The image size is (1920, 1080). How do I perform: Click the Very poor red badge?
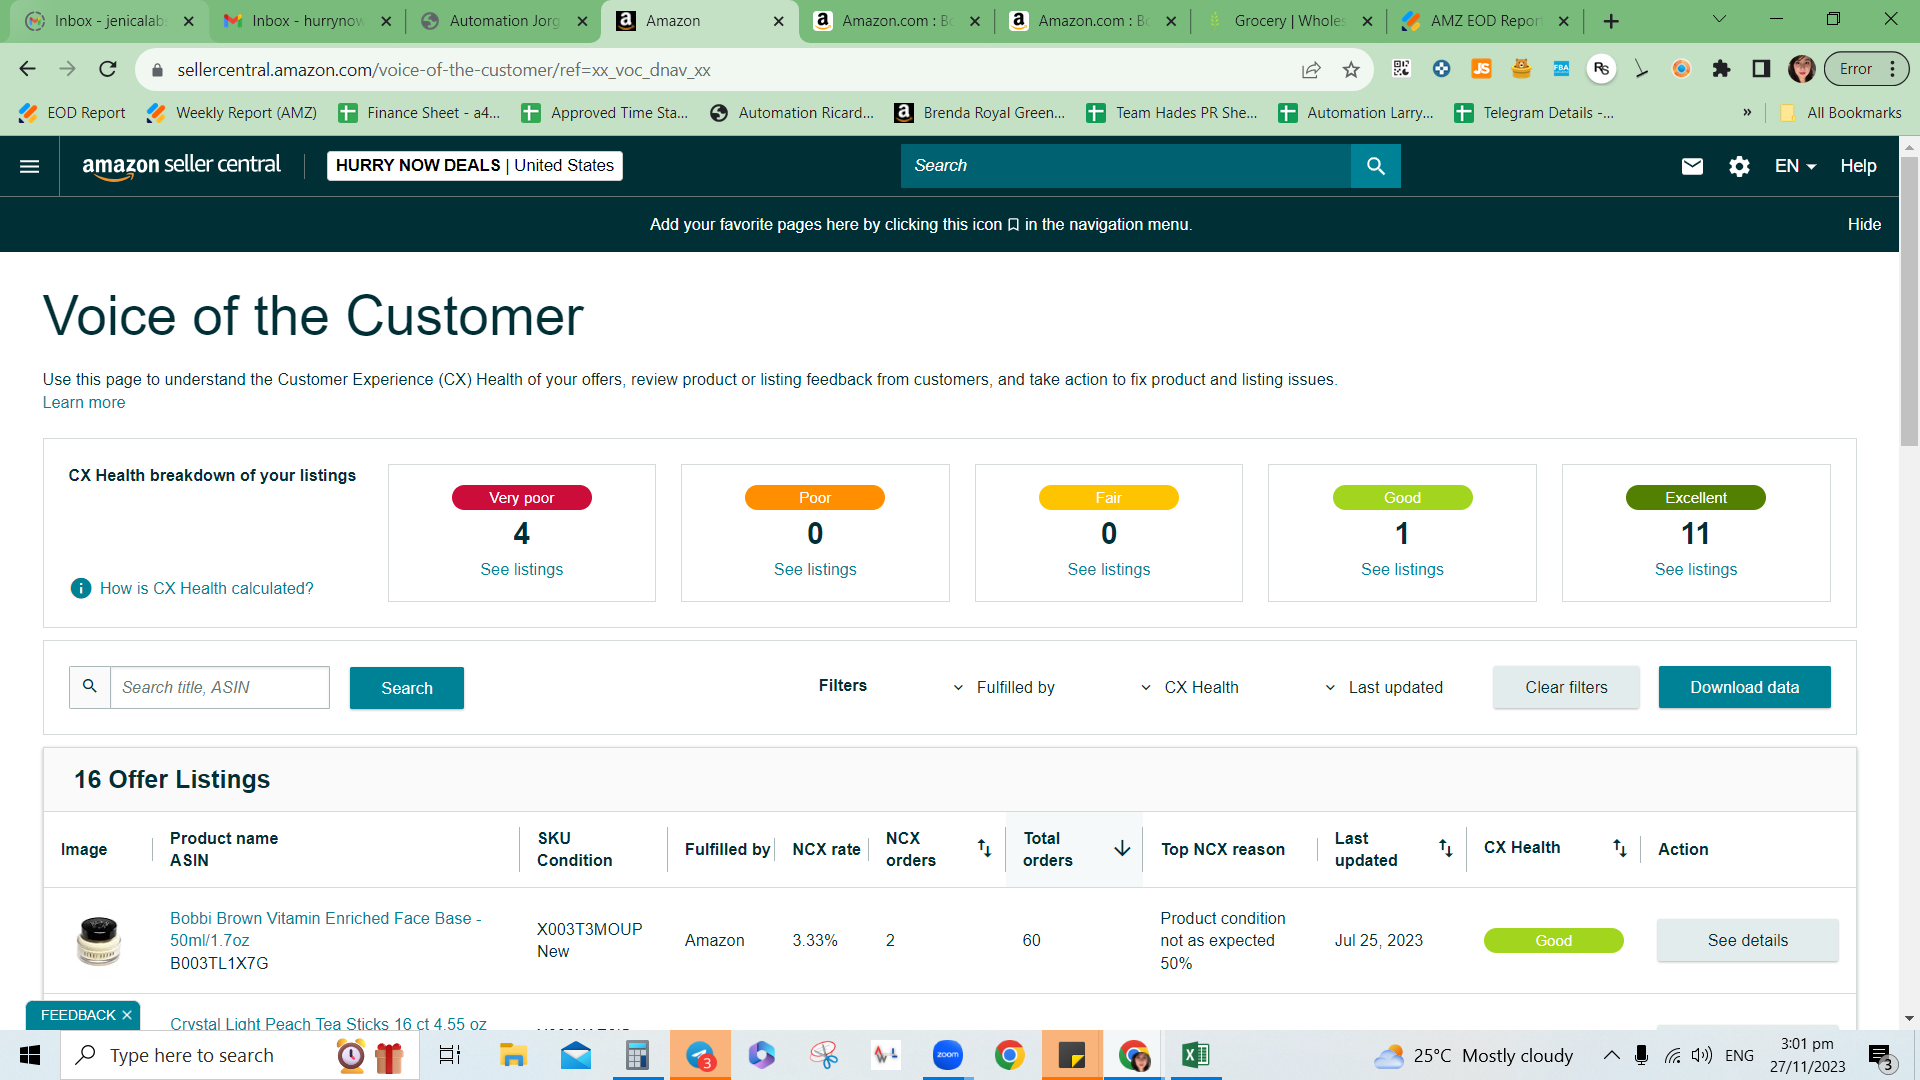(521, 497)
